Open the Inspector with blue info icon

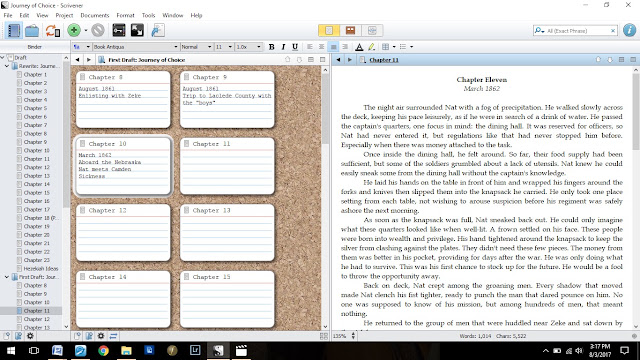(629, 31)
